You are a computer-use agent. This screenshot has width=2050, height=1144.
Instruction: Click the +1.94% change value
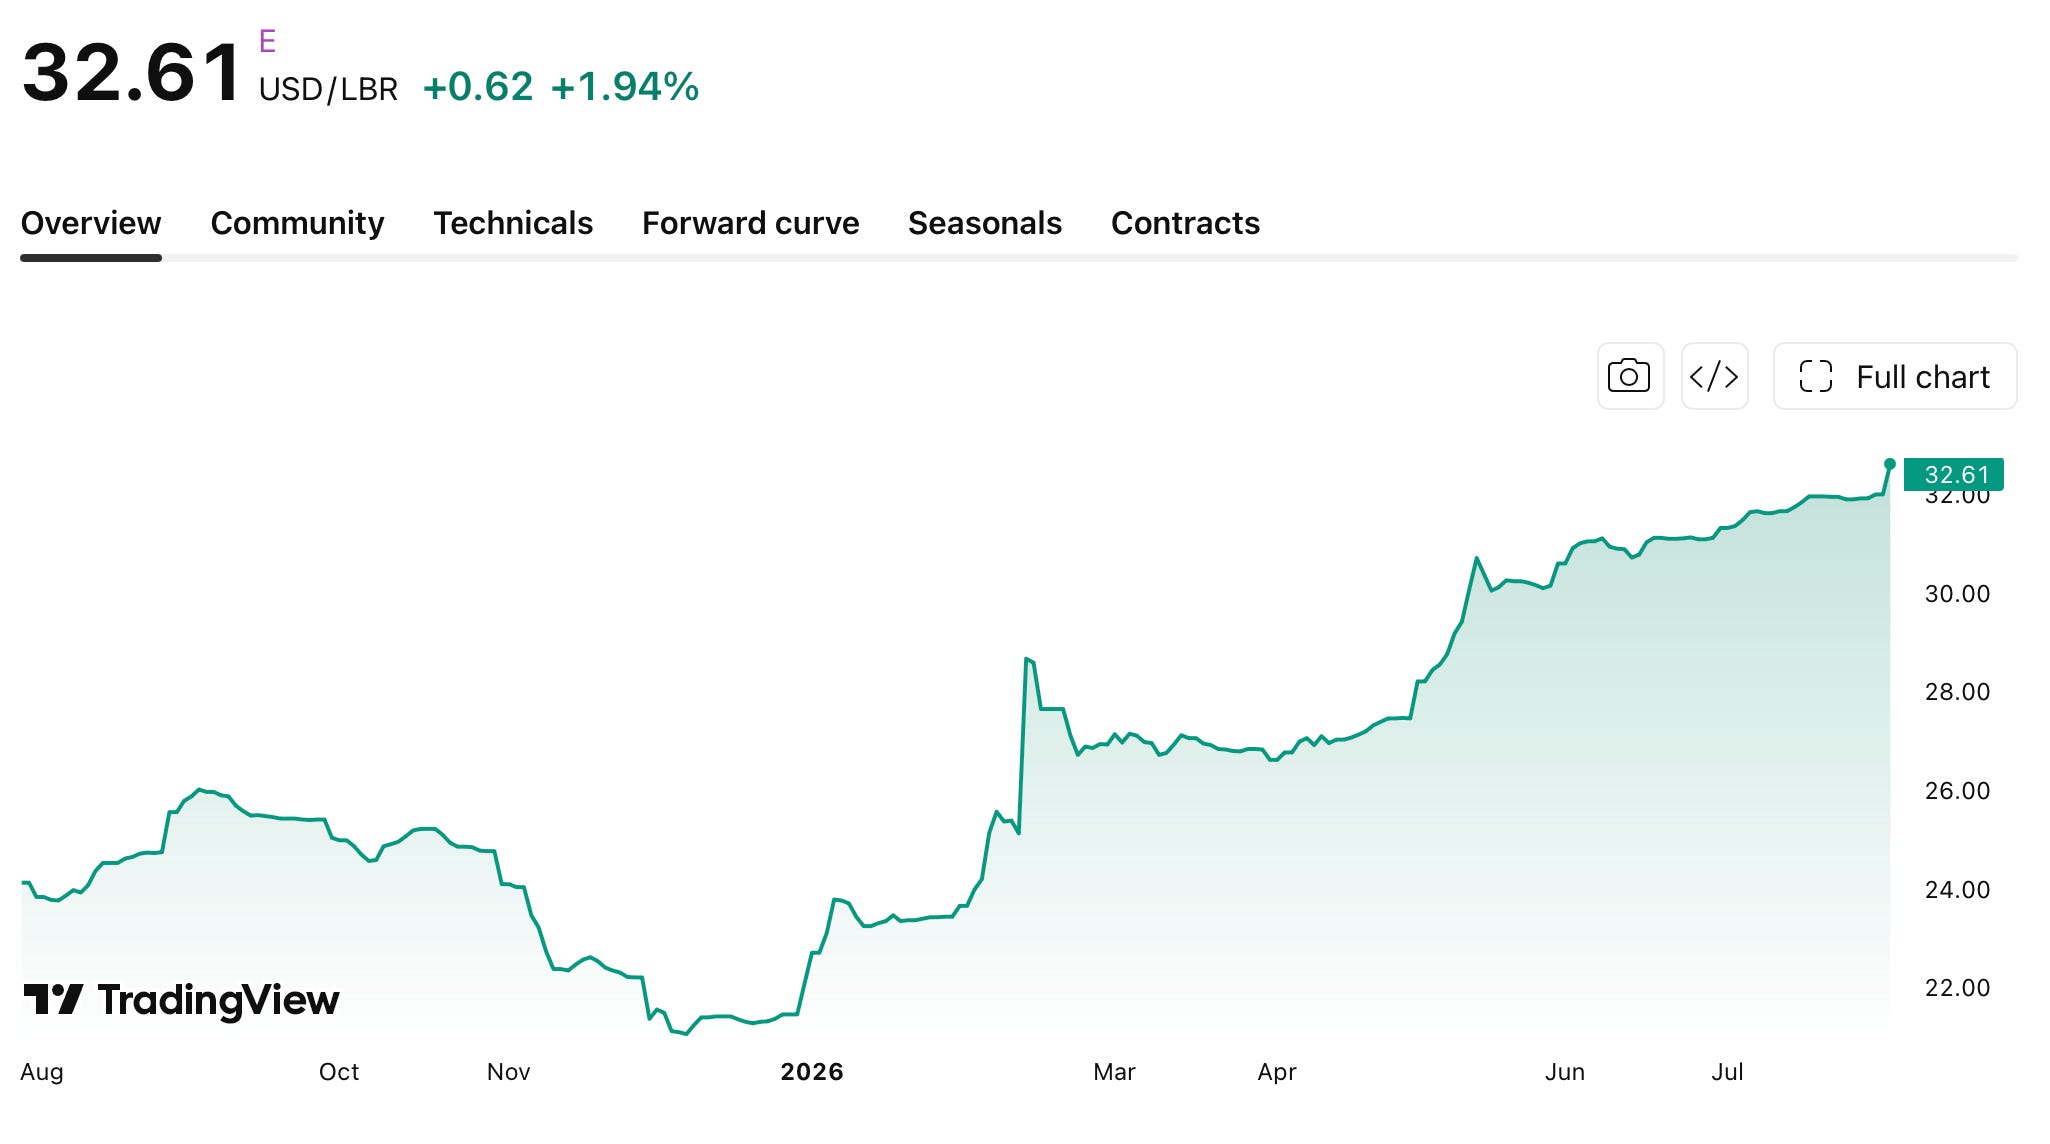(x=625, y=87)
